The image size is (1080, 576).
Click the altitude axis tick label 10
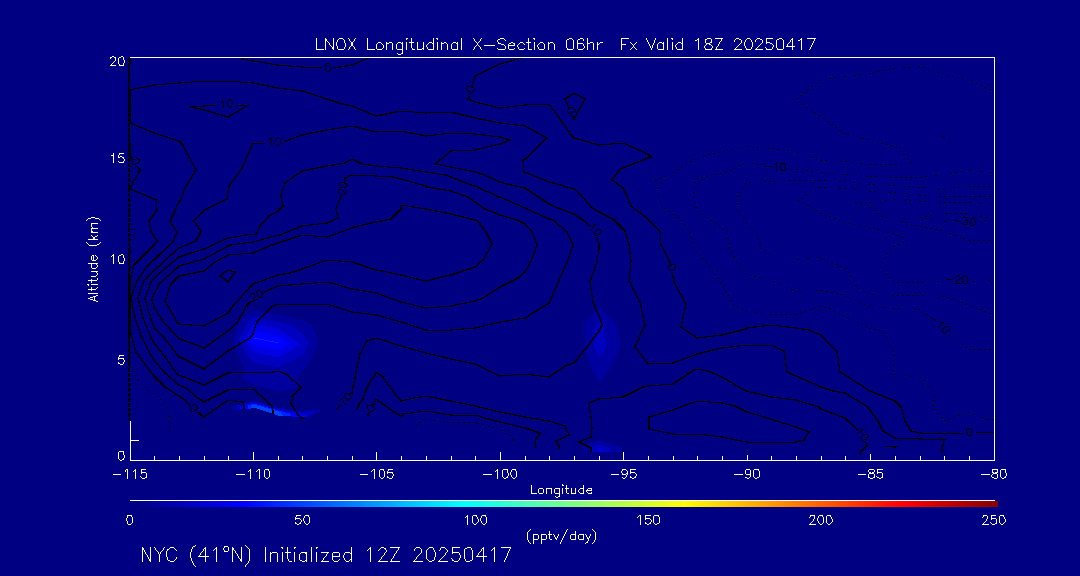point(117,260)
